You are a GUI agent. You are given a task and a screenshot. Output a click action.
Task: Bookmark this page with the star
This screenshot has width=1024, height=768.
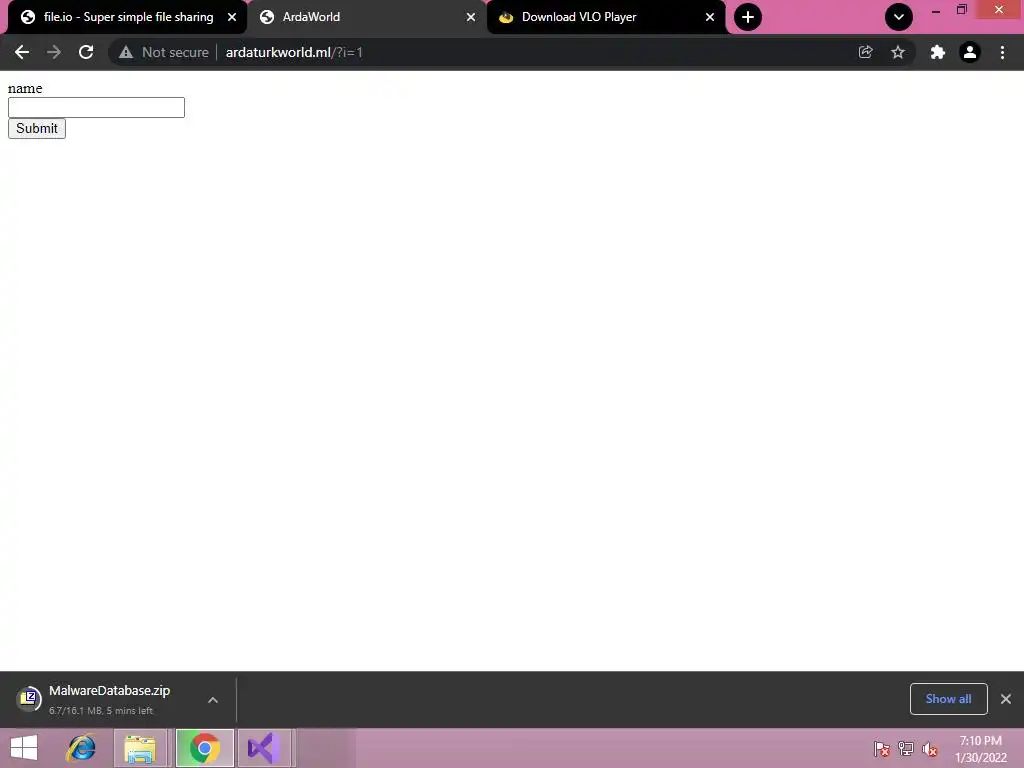(898, 52)
